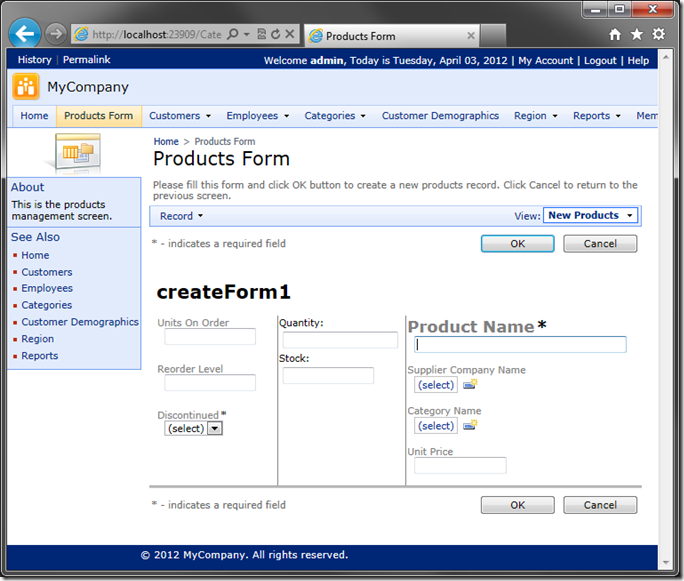Image resolution: width=684 pixels, height=581 pixels.
Task: Click the browser Forward arrow button
Action: [x=55, y=34]
